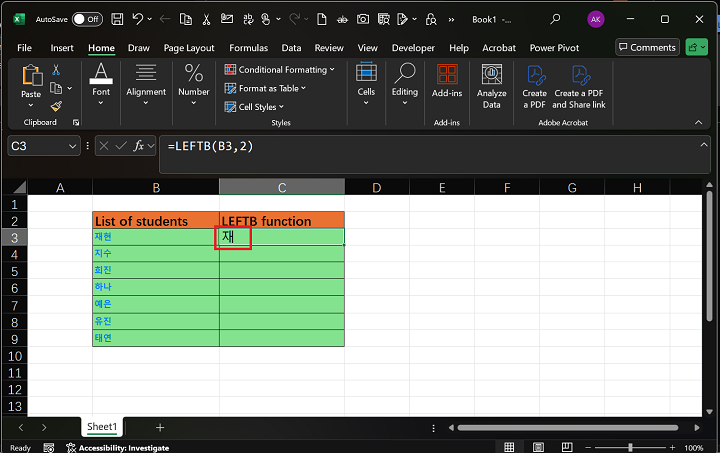Open the Formulas ribbon tab

tap(248, 47)
